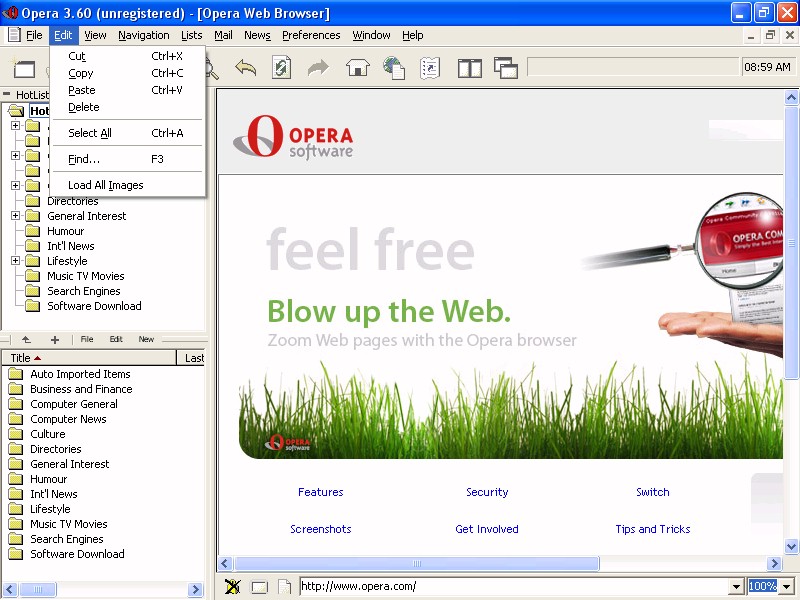Click the page scroll-right arrow button
Viewport: 800px width, 600px height.
coord(774,564)
